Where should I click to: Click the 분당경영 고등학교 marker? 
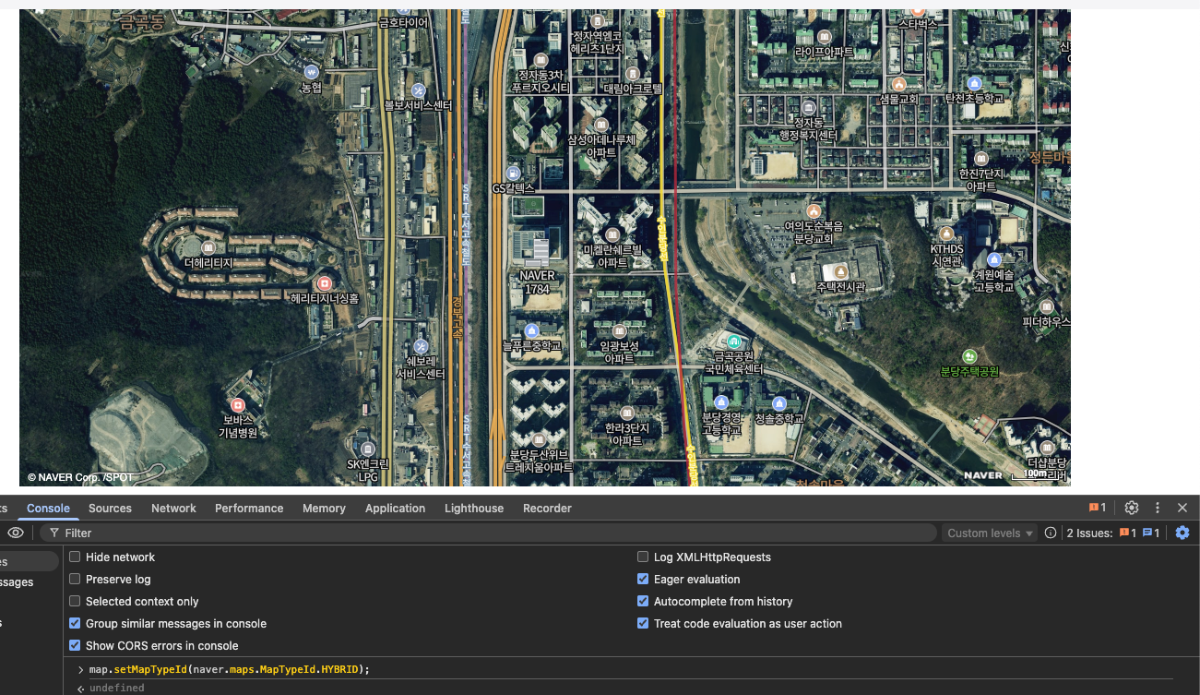(721, 402)
